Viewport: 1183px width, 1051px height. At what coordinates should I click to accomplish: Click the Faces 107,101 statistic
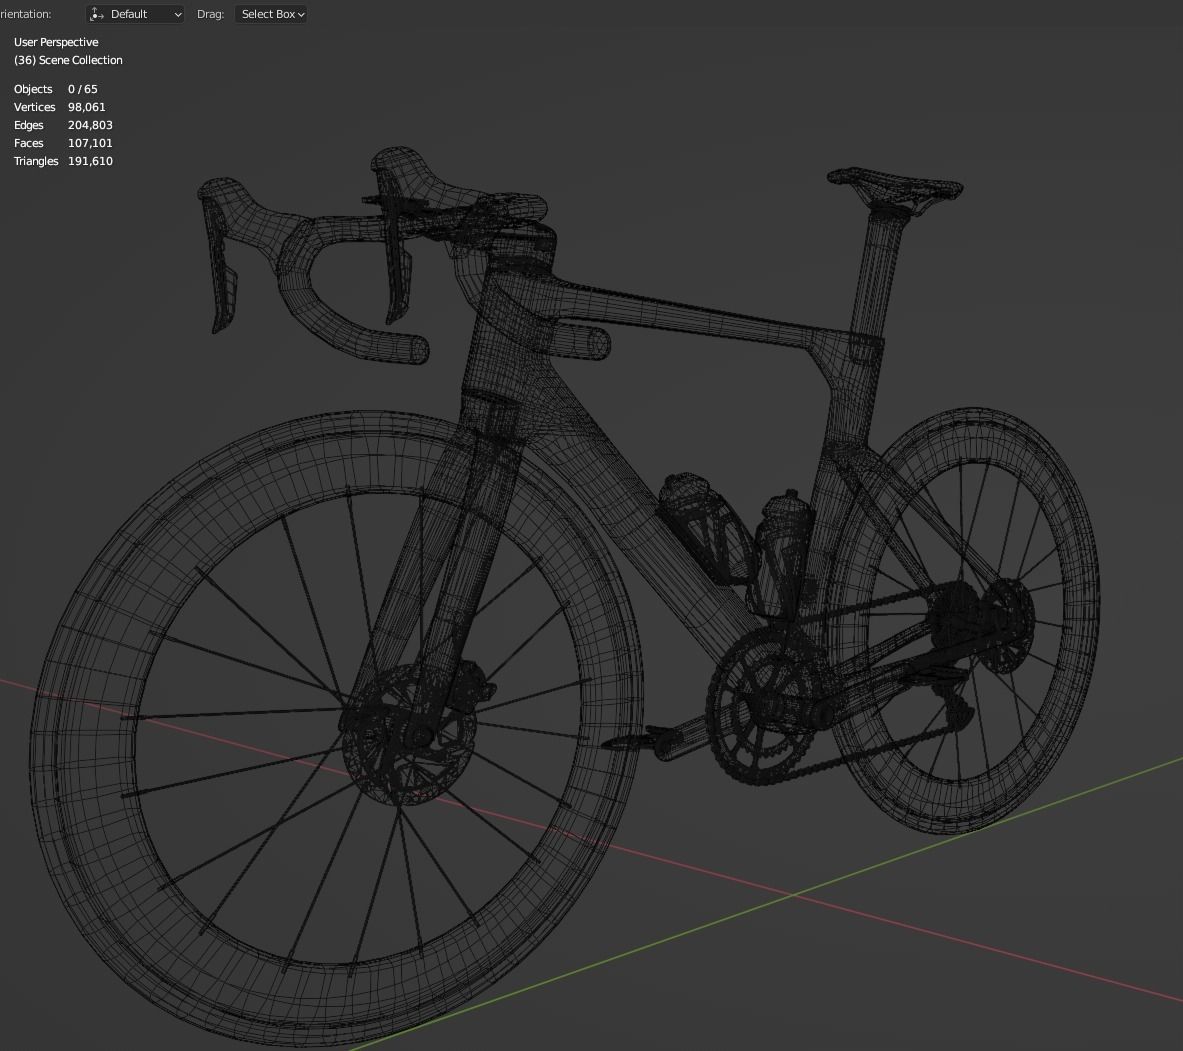pyautogui.click(x=63, y=143)
